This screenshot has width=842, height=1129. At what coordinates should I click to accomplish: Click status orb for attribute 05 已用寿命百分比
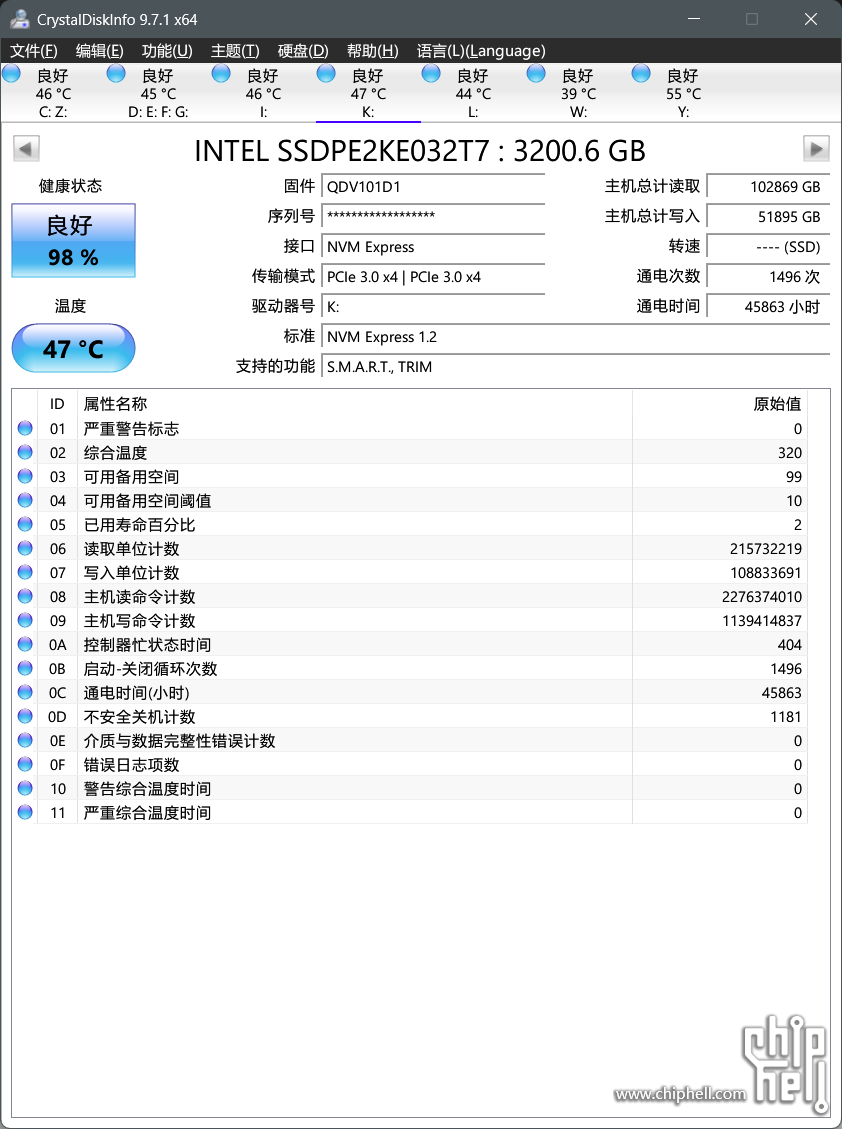[x=25, y=525]
